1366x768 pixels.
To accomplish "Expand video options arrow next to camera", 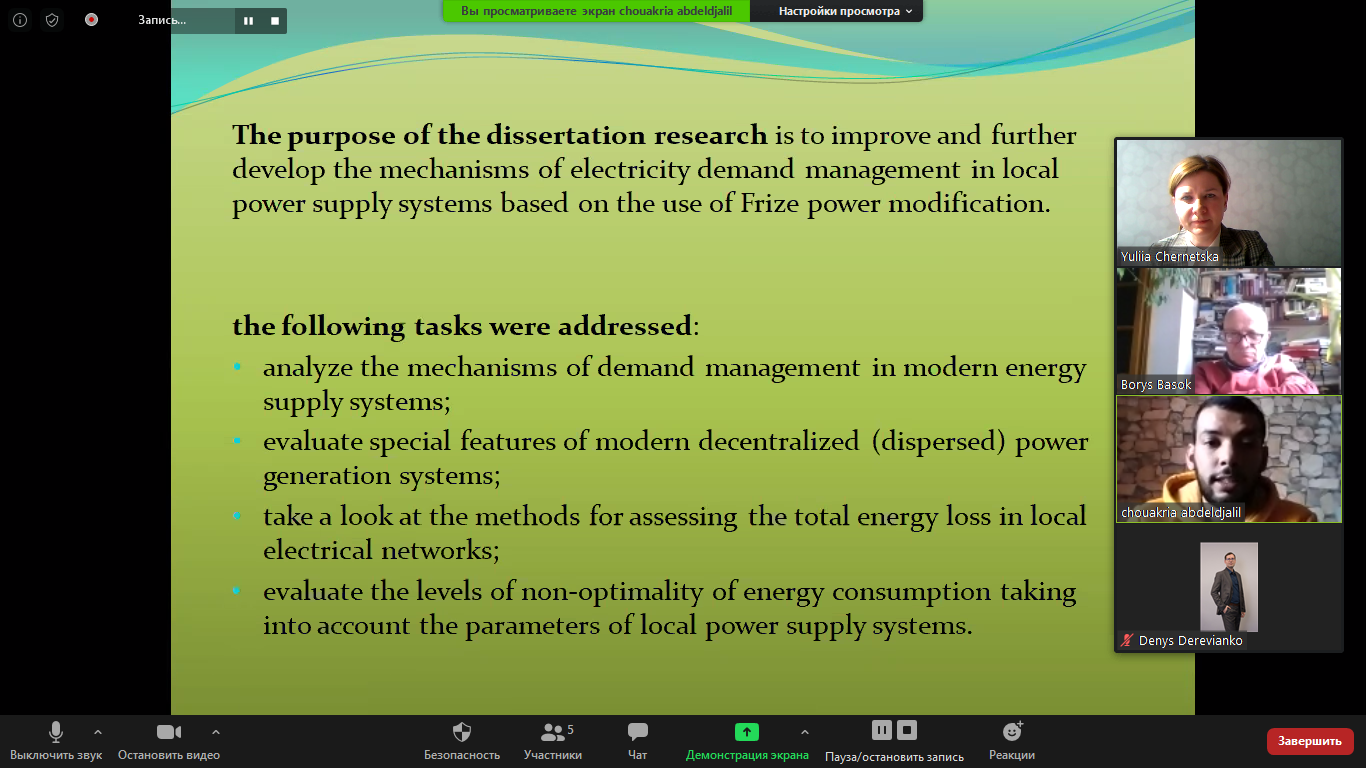I will click(215, 732).
